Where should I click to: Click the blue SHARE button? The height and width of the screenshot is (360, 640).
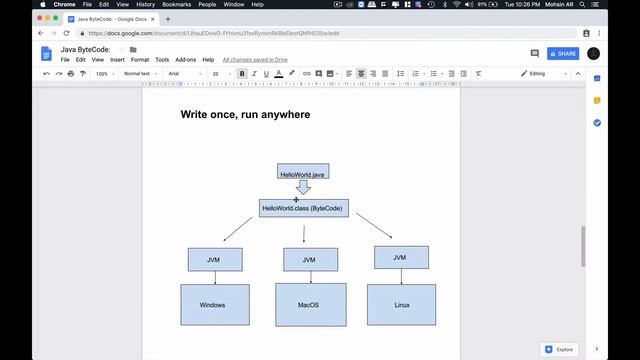tap(563, 53)
